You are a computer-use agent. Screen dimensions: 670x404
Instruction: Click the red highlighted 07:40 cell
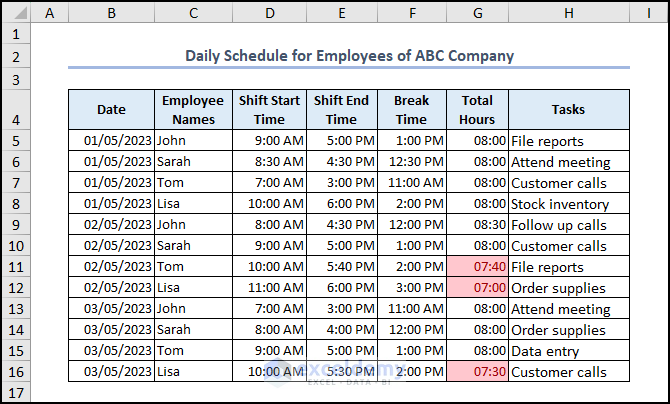click(478, 267)
